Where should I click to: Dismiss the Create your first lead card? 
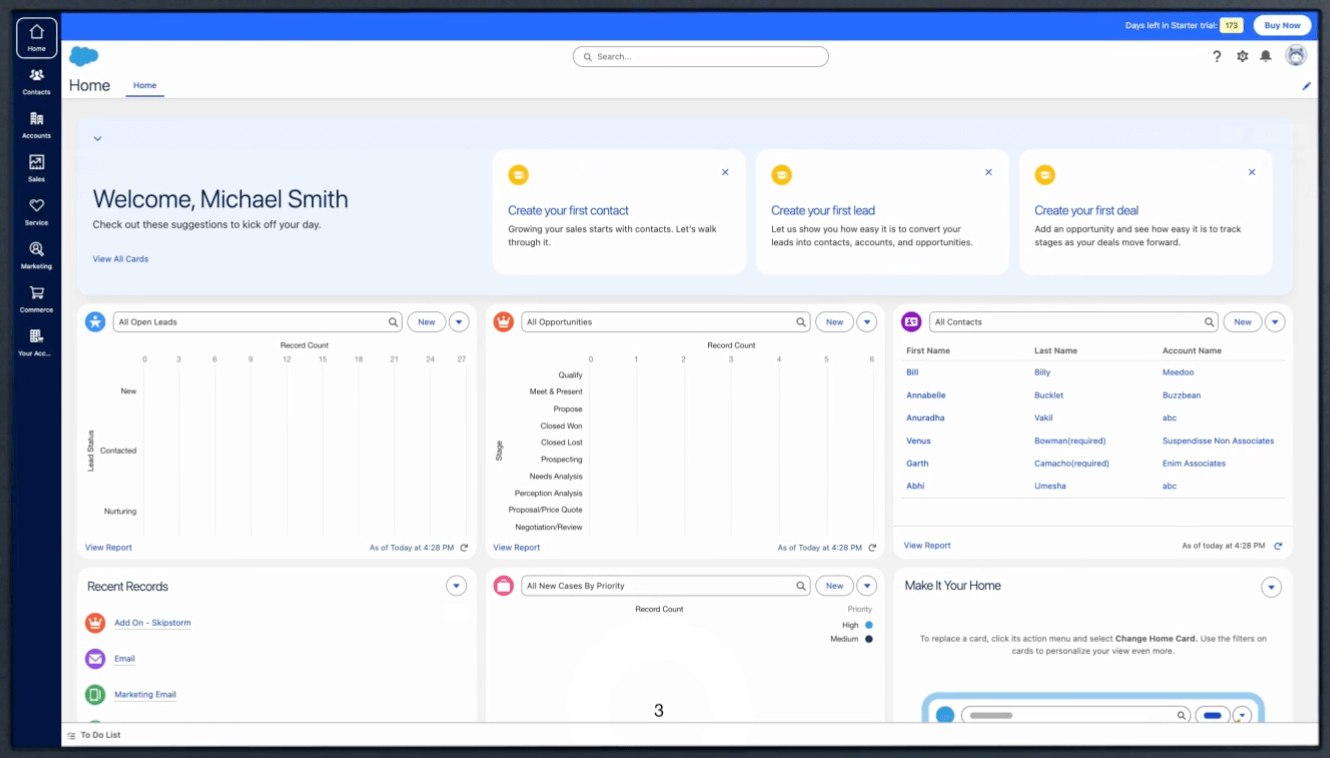click(988, 172)
